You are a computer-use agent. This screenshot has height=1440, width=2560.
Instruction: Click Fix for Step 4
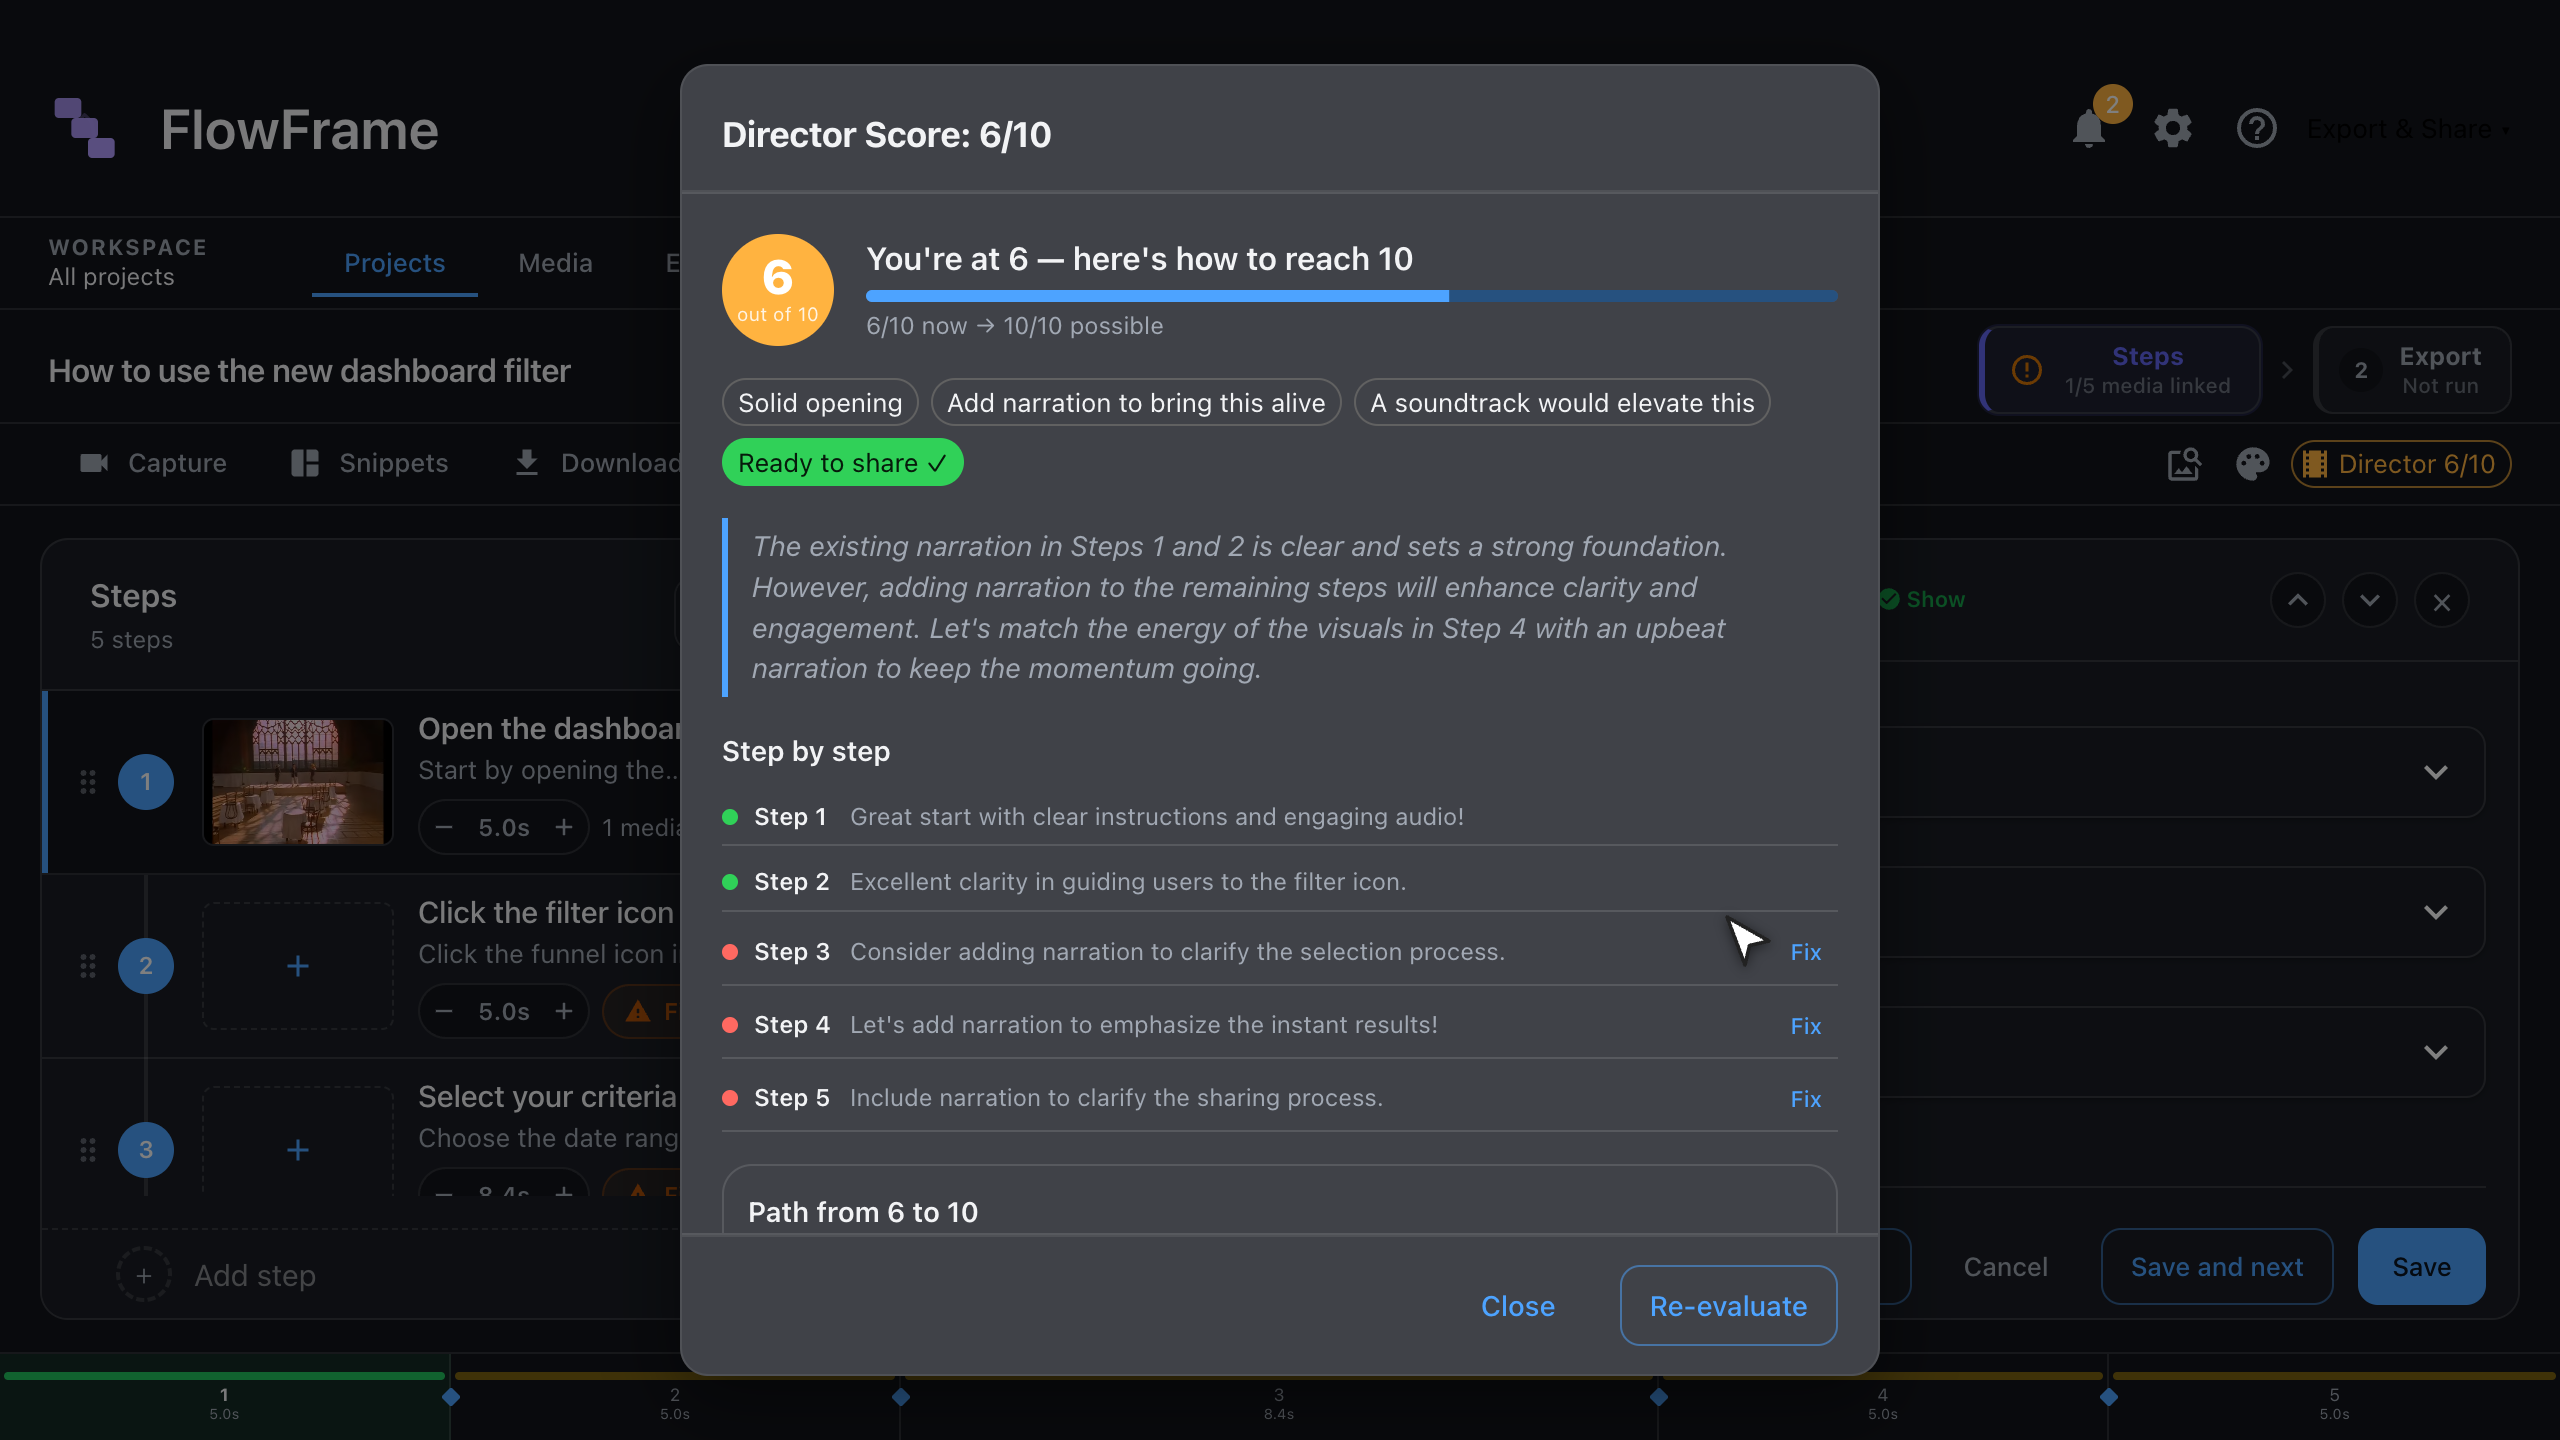click(1805, 1026)
